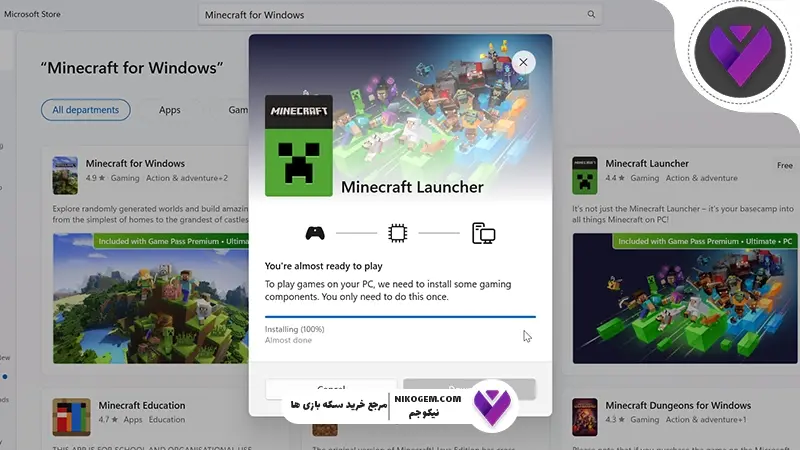
Task: Click the 4.4 star rating of Minecraft Launcher
Action: [x=615, y=178]
